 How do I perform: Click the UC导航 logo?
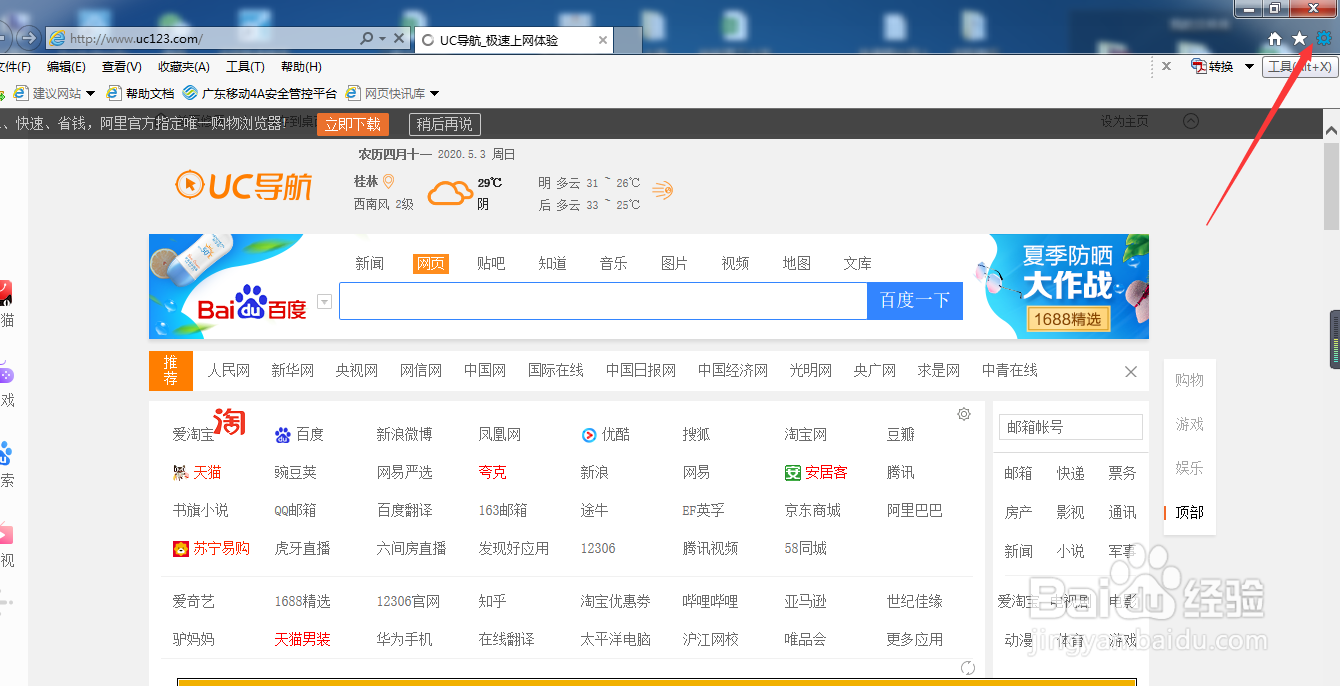(243, 185)
